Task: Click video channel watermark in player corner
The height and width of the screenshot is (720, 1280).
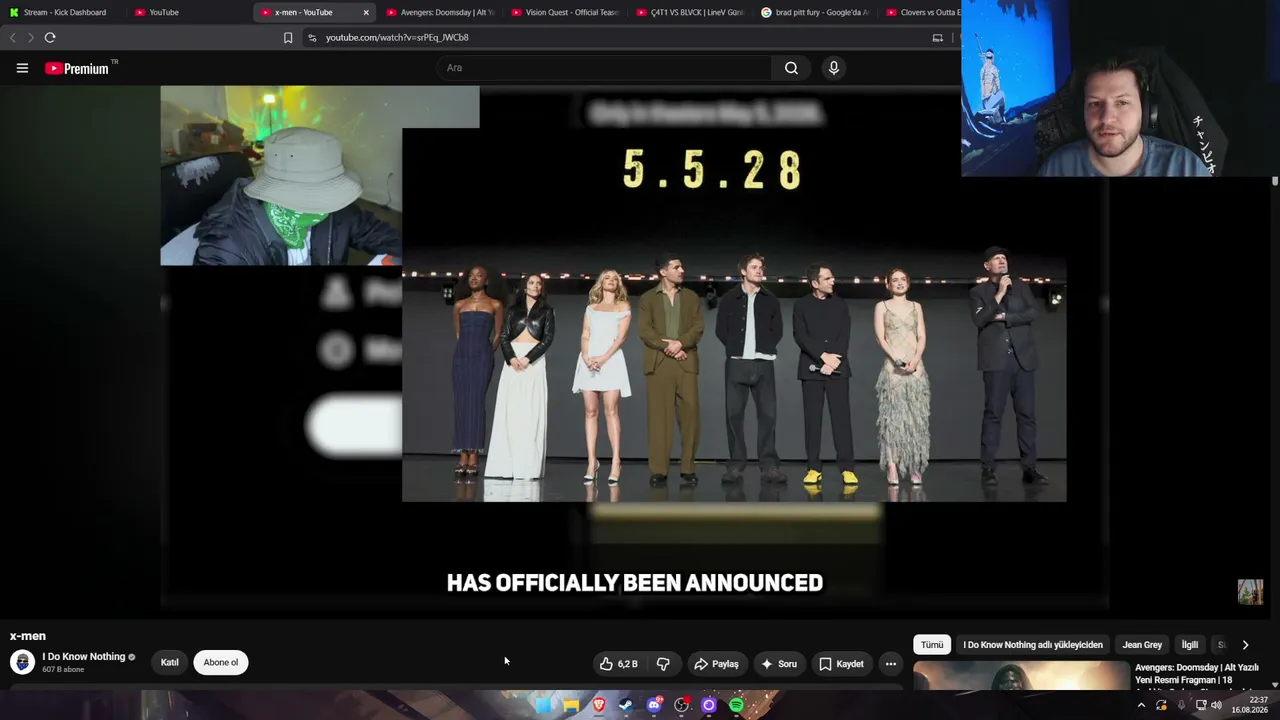Action: click(x=1250, y=591)
